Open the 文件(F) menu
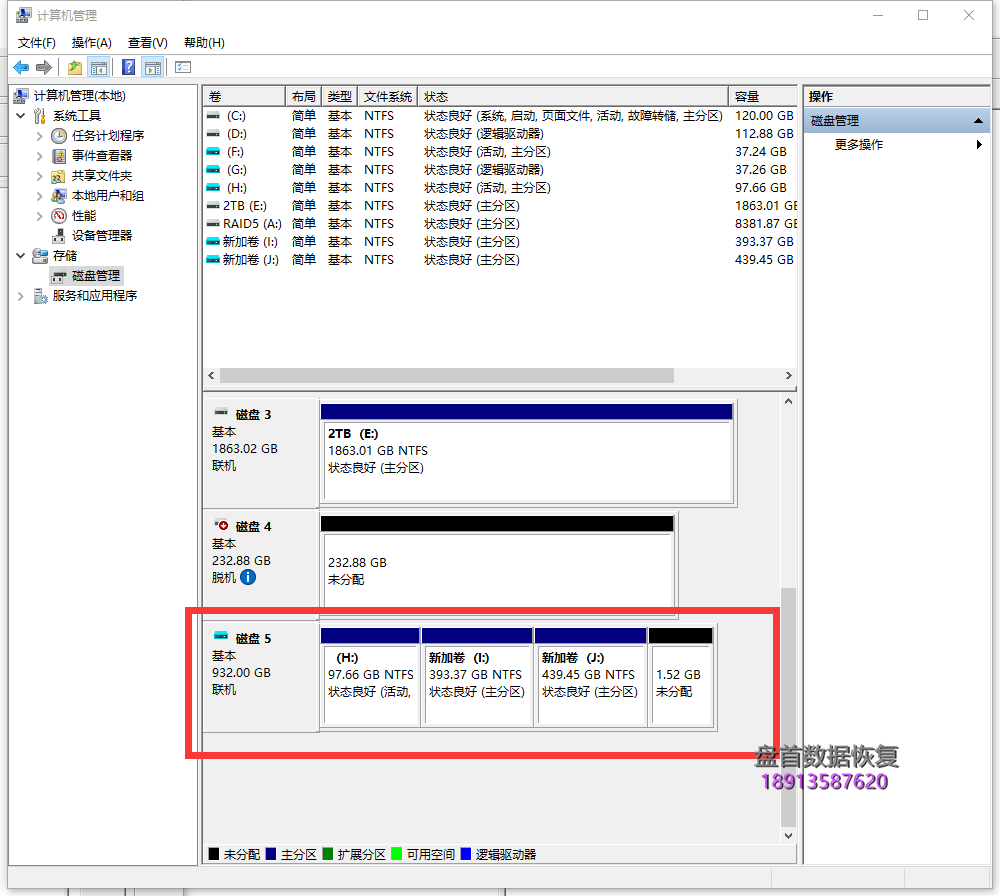The image size is (1000, 896). point(36,43)
